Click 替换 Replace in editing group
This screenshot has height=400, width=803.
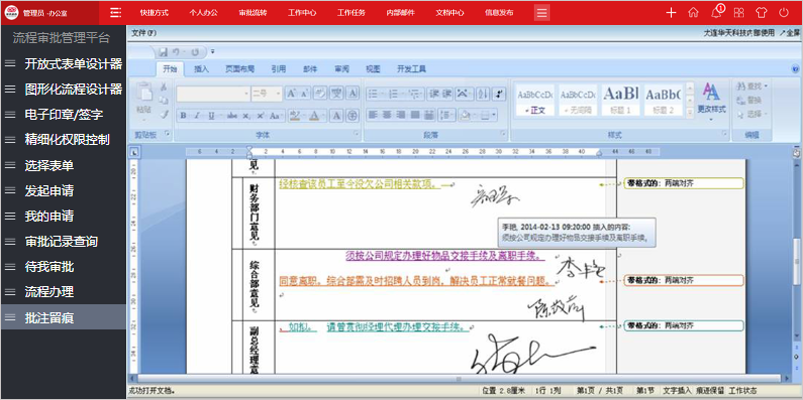(x=751, y=100)
